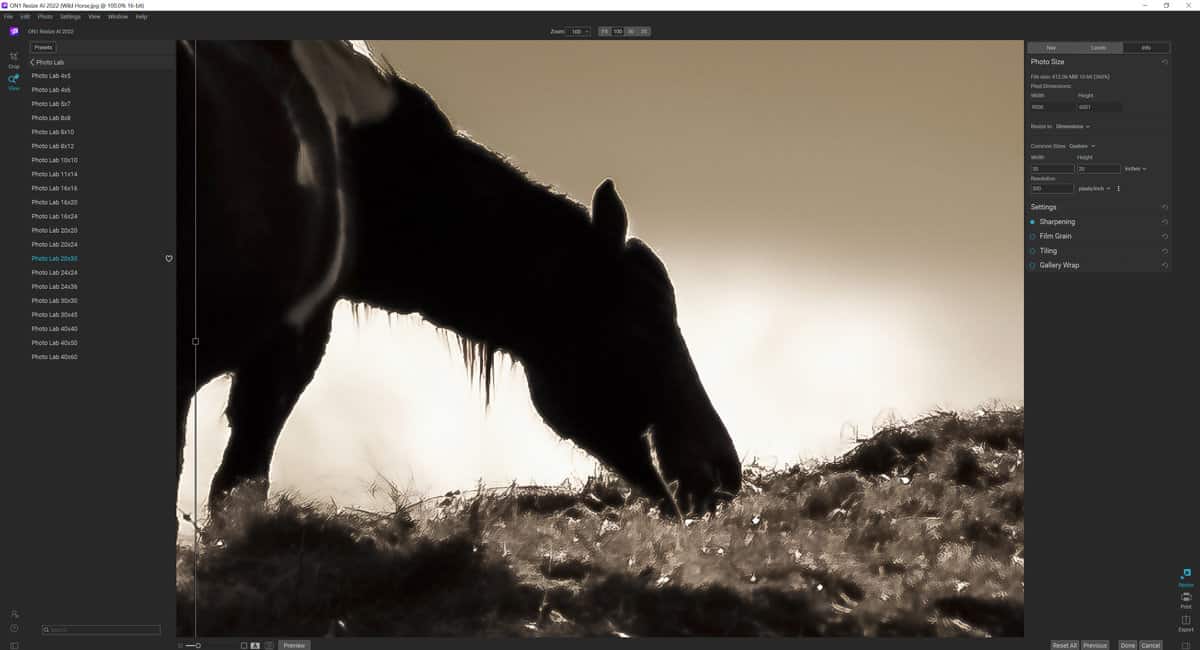Image resolution: width=1200 pixels, height=650 pixels.
Task: Click the soft proofing icon beside Preview
Action: pyautogui.click(x=269, y=645)
